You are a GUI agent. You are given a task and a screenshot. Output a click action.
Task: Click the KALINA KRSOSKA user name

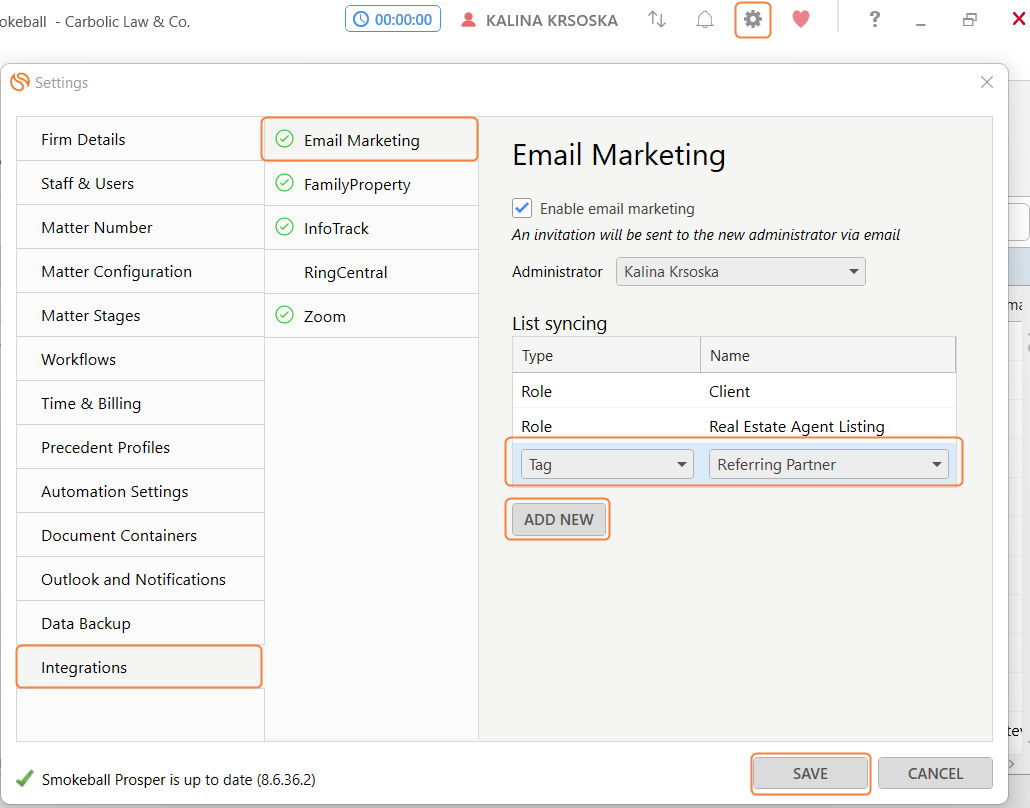coord(552,21)
